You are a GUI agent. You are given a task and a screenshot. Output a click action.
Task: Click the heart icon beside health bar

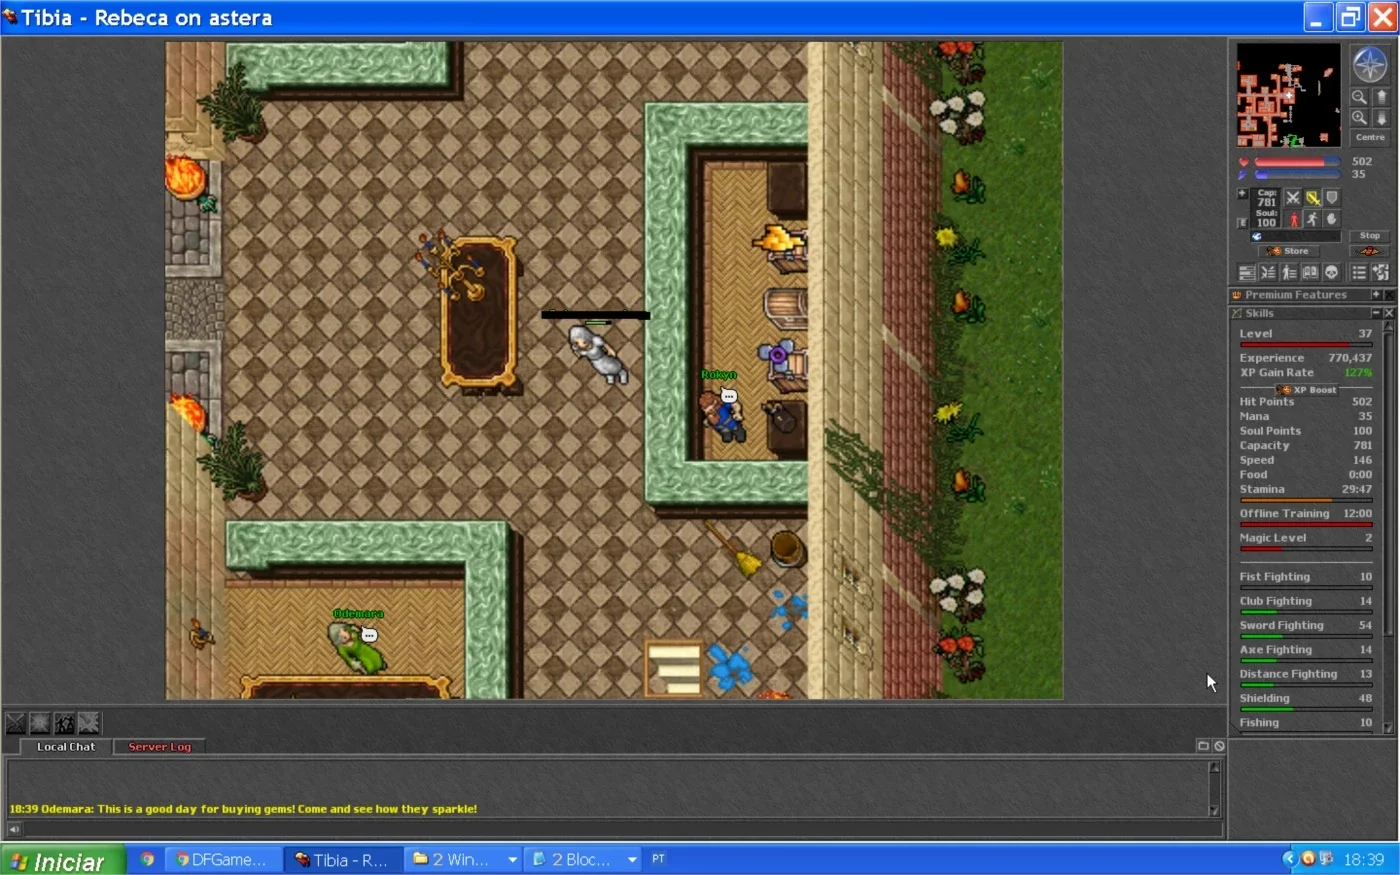[x=1244, y=161]
